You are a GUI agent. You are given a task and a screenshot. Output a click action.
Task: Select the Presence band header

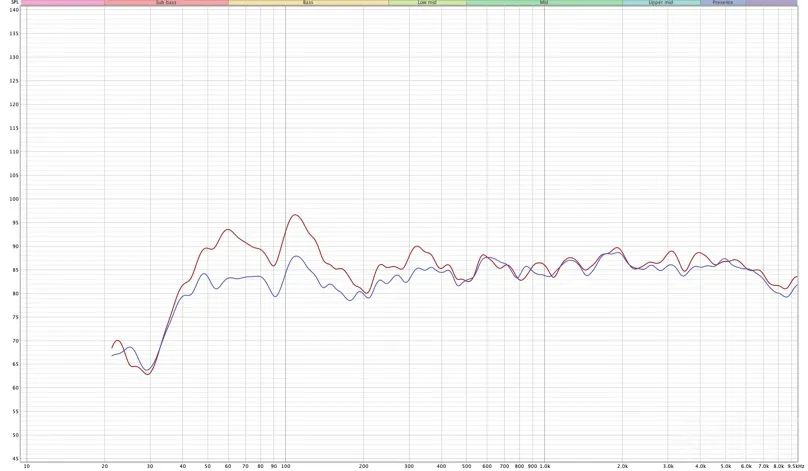point(722,3)
